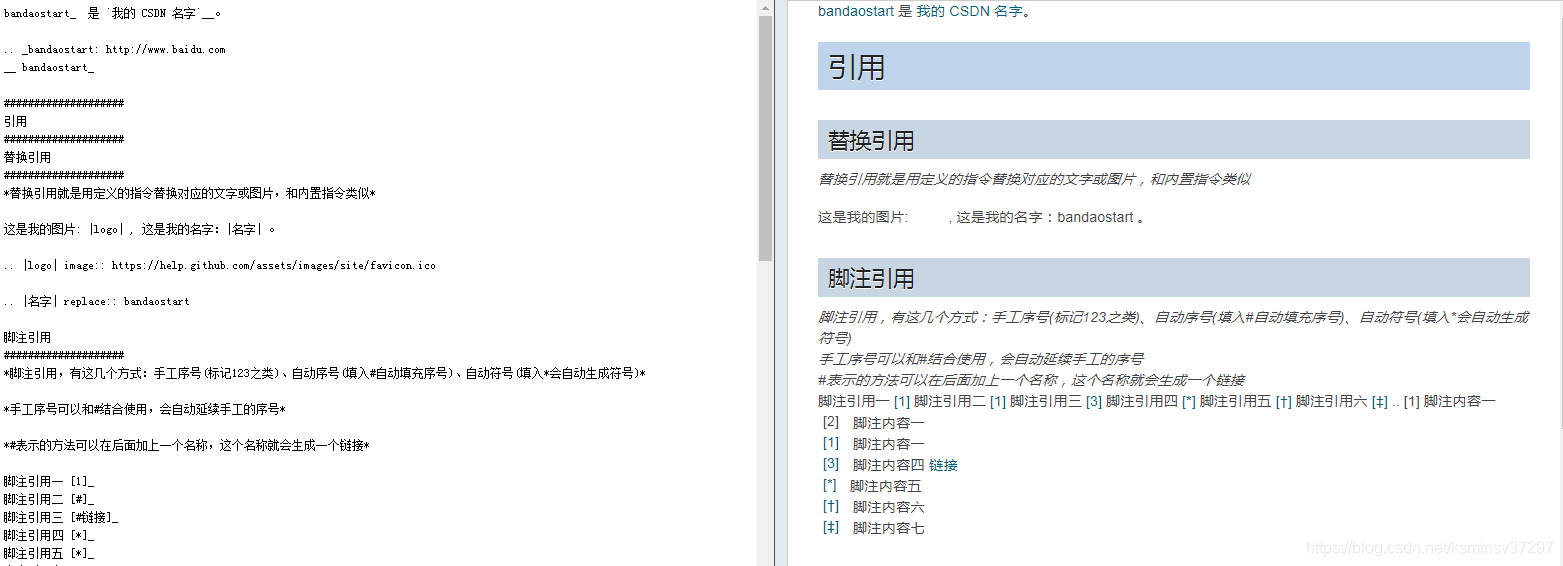The height and width of the screenshot is (566, 1563).
Task: Click the [†] reference after 脚注引用五
Action: (1284, 401)
